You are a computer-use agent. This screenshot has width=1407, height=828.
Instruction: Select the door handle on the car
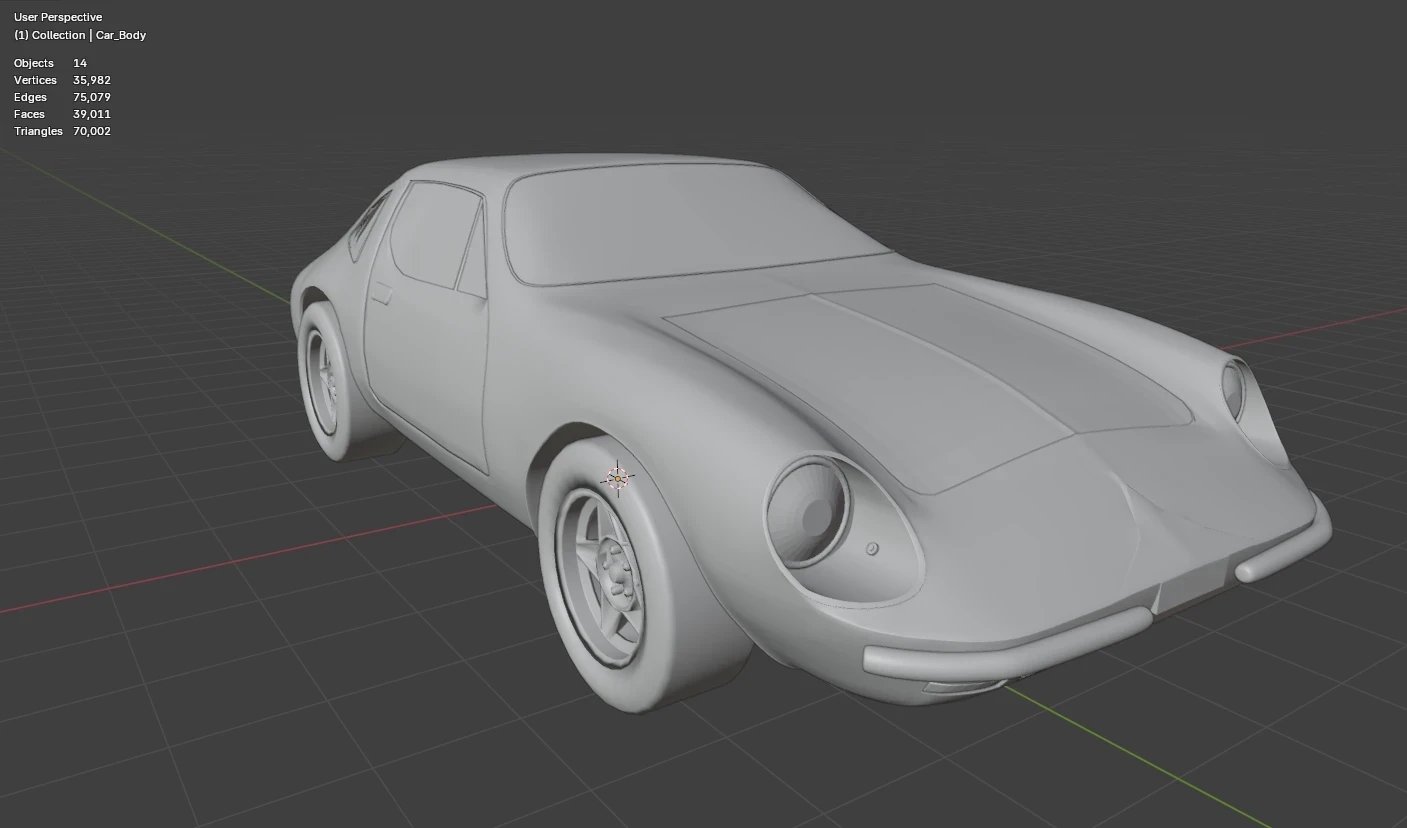[x=381, y=293]
